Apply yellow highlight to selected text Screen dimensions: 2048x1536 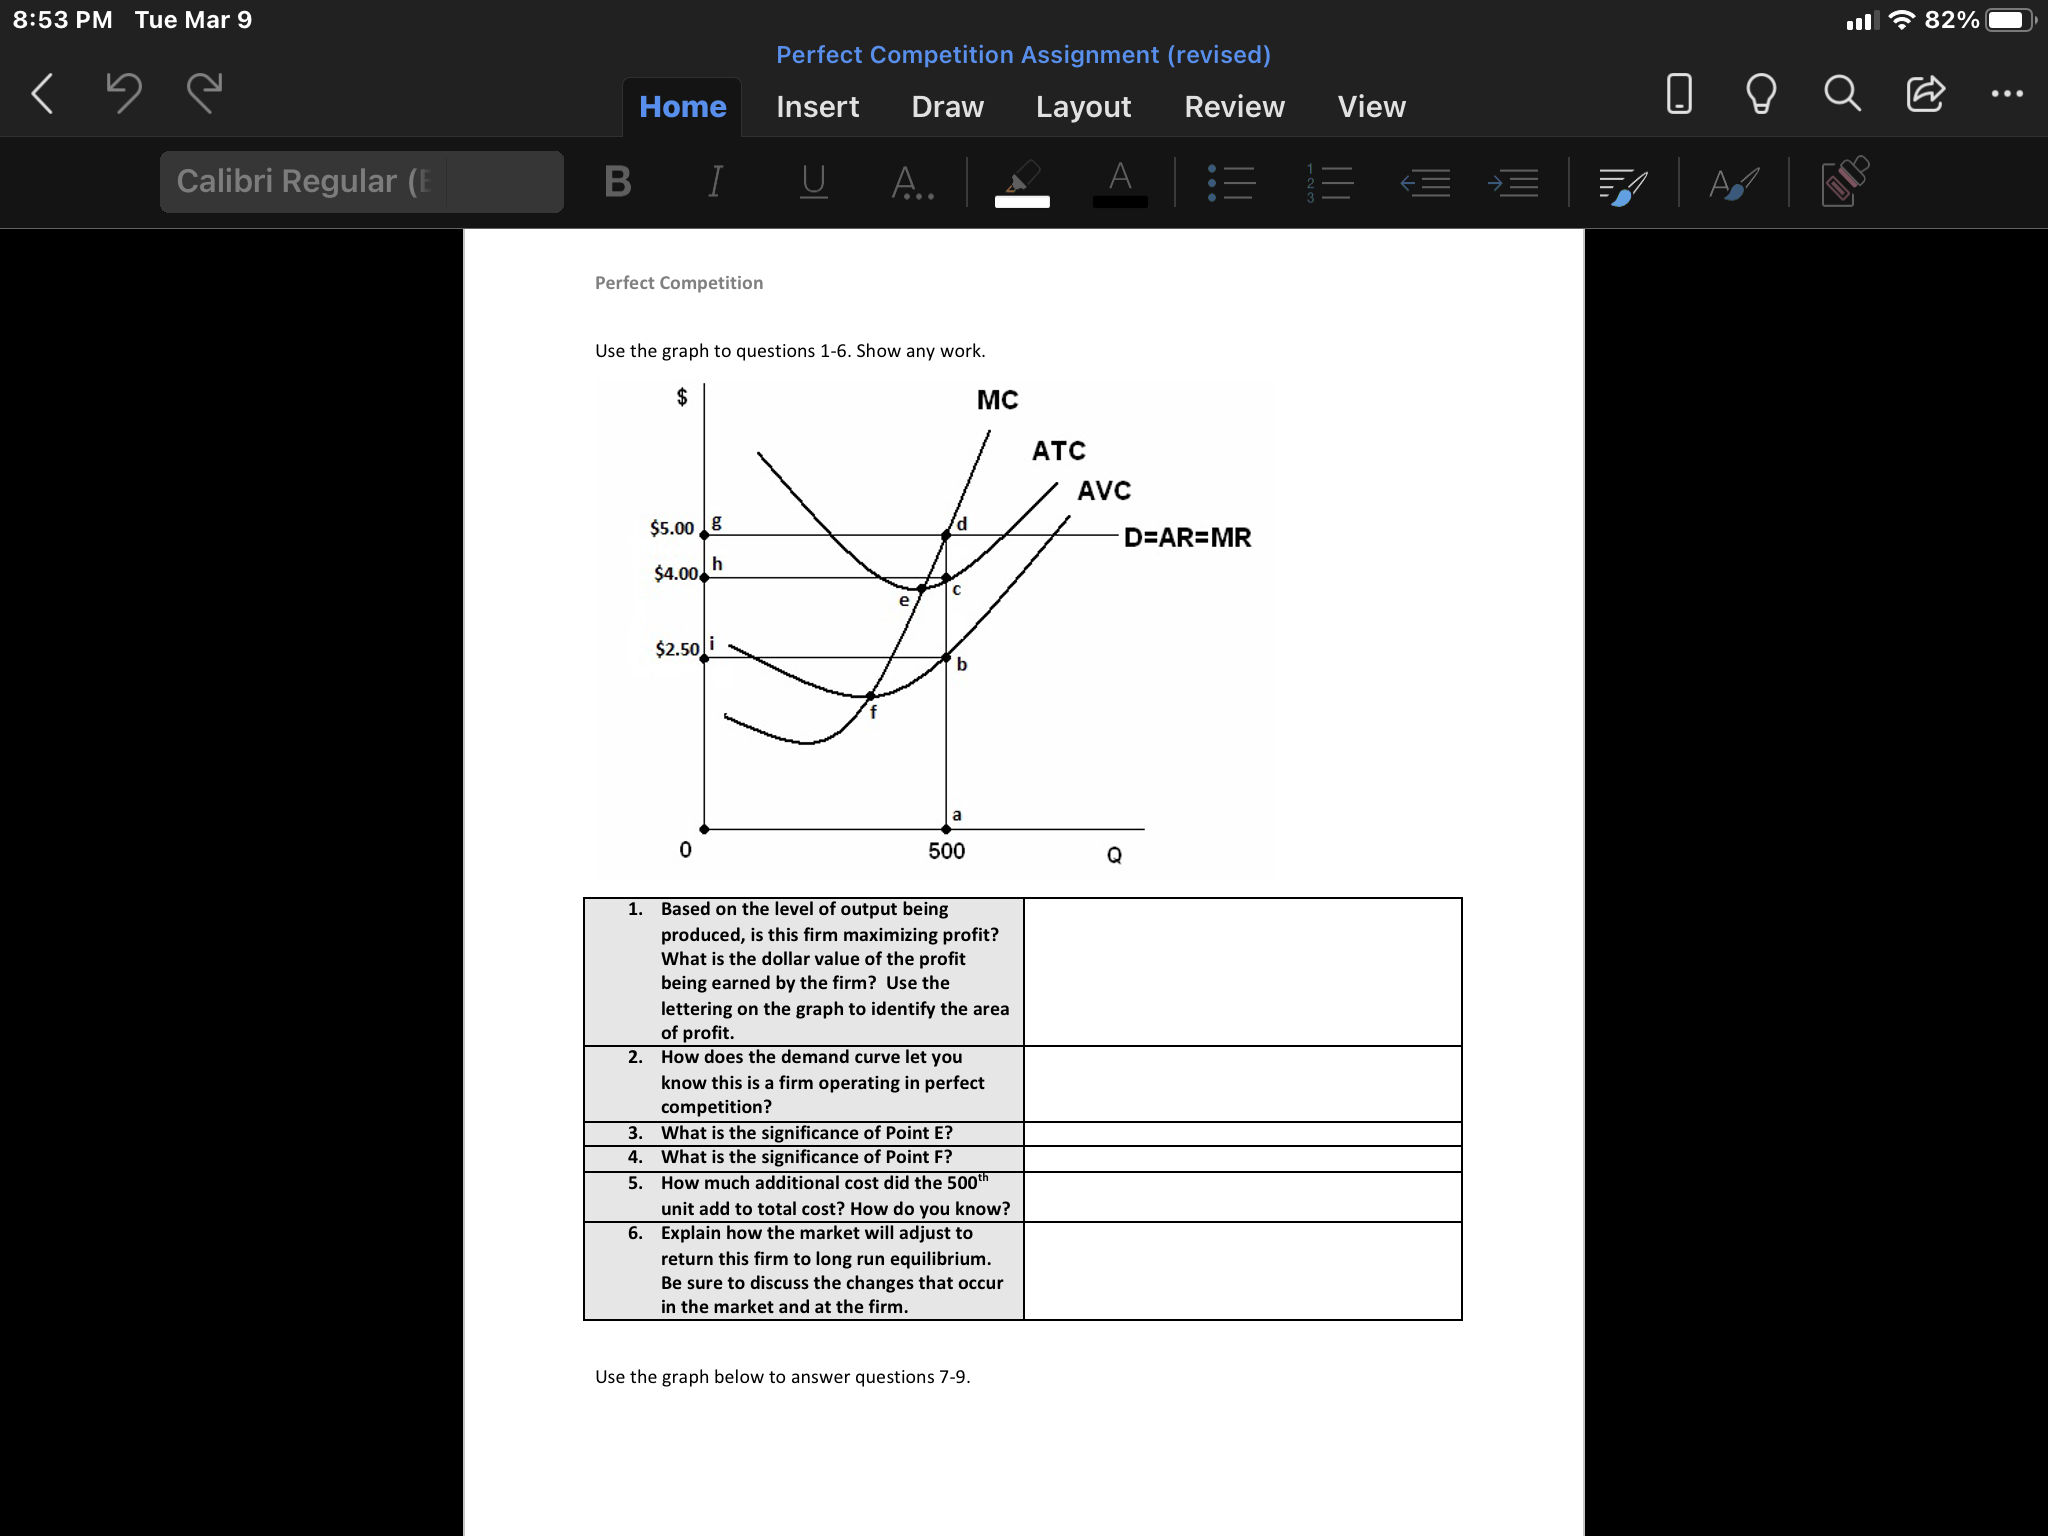[1022, 182]
